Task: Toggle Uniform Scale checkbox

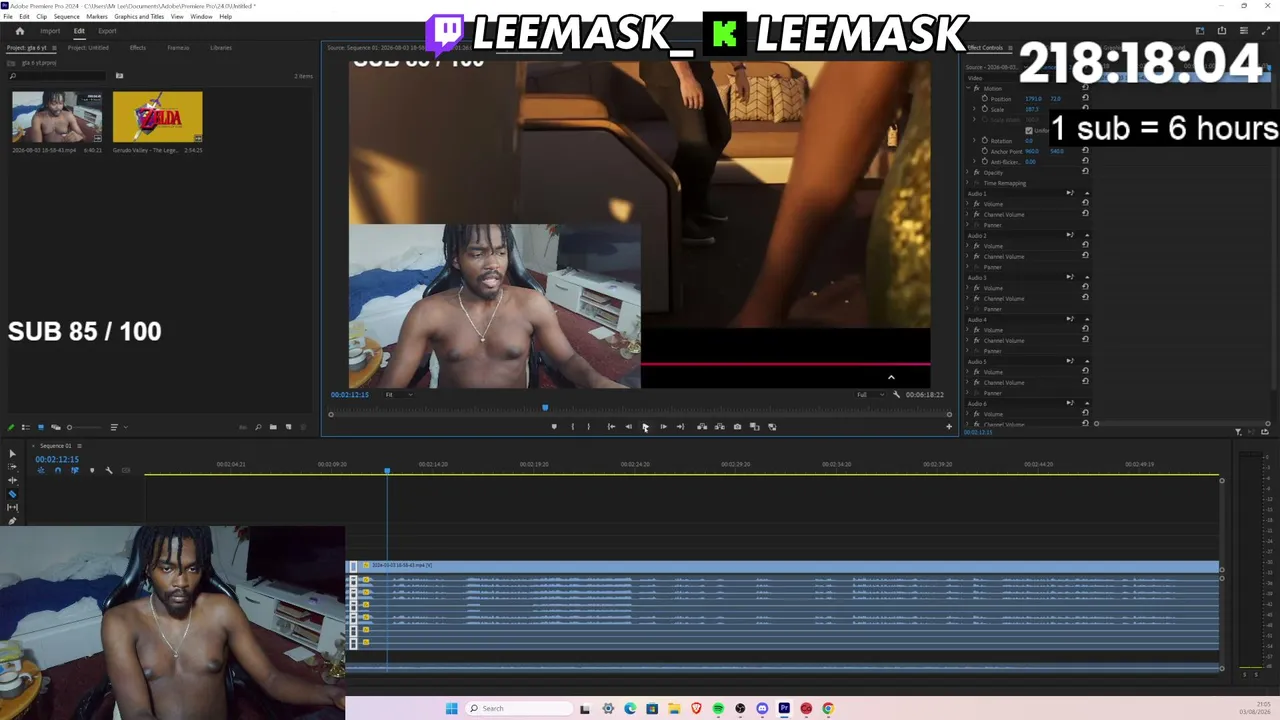Action: click(1029, 130)
